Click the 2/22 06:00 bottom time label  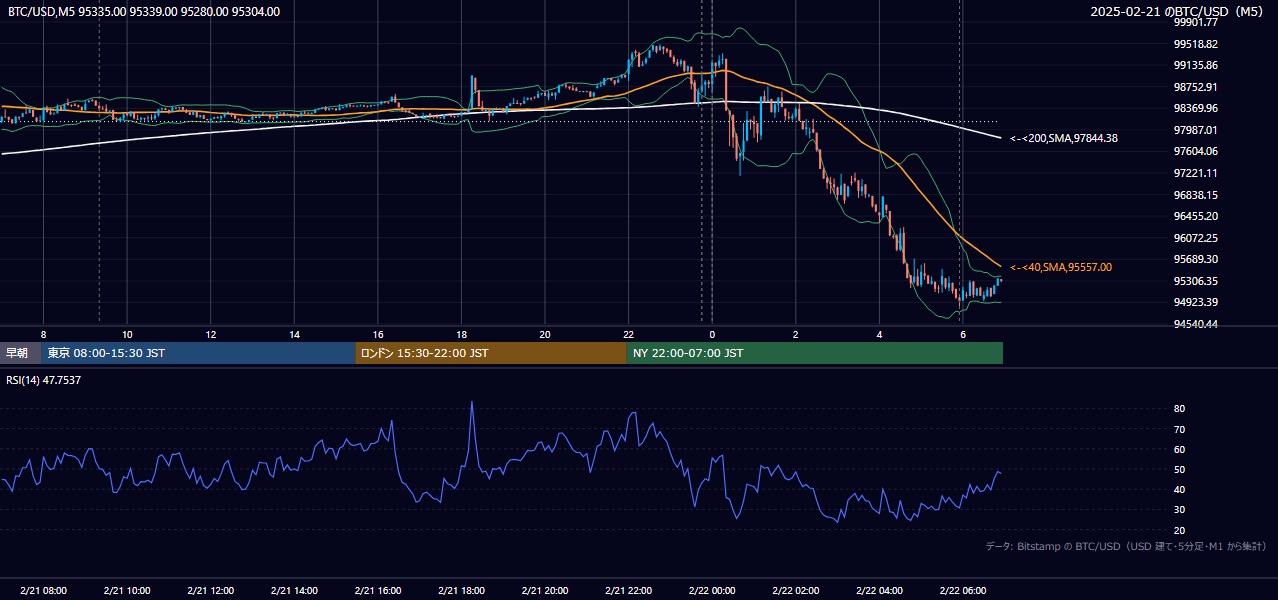point(962,591)
